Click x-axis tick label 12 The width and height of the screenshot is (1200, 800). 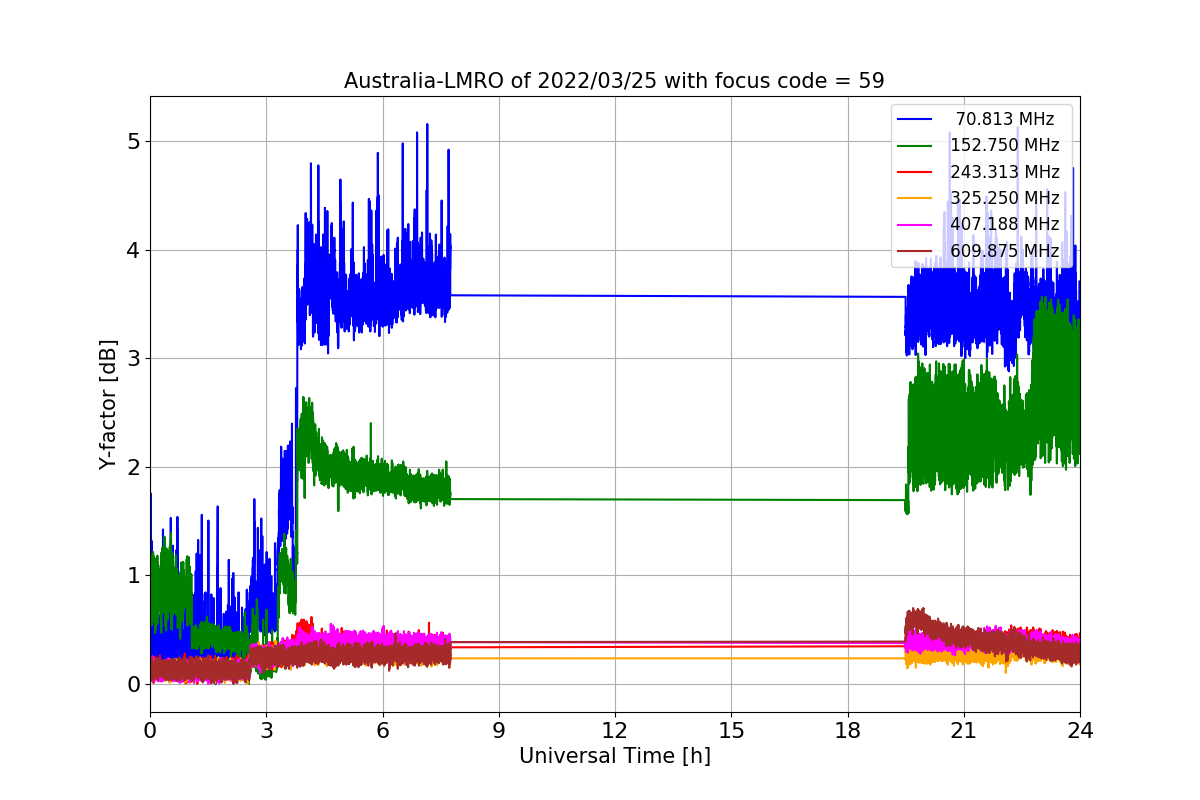(615, 731)
